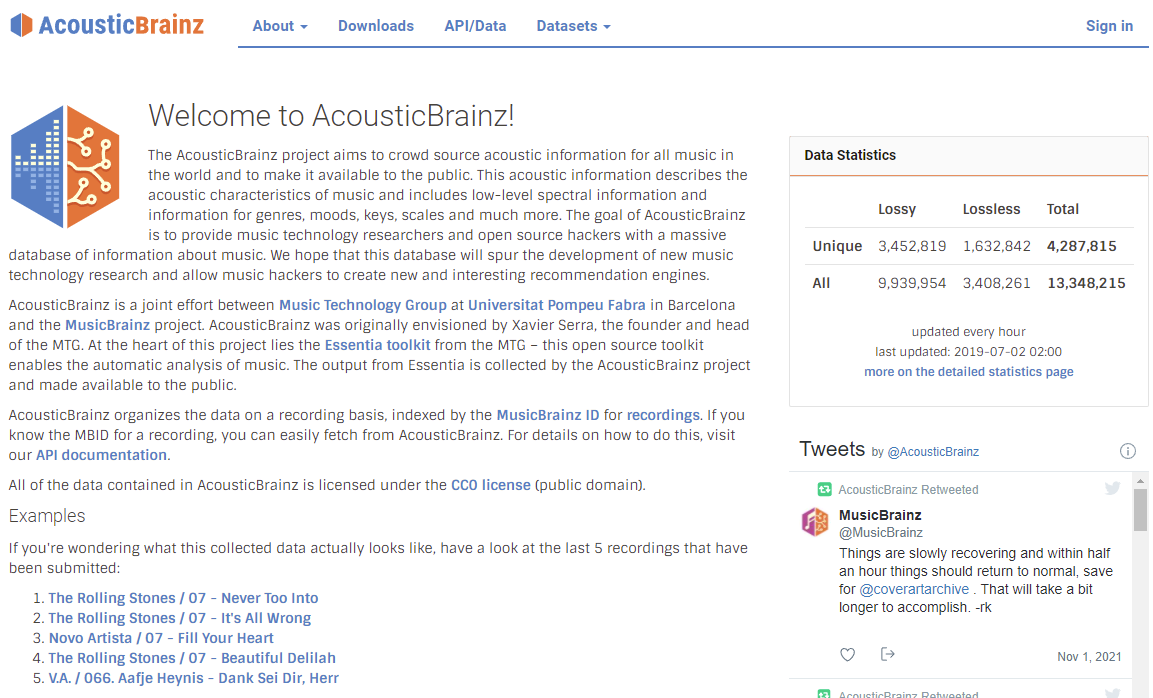Open the CC0 license link
This screenshot has width=1153, height=698.
tap(490, 485)
